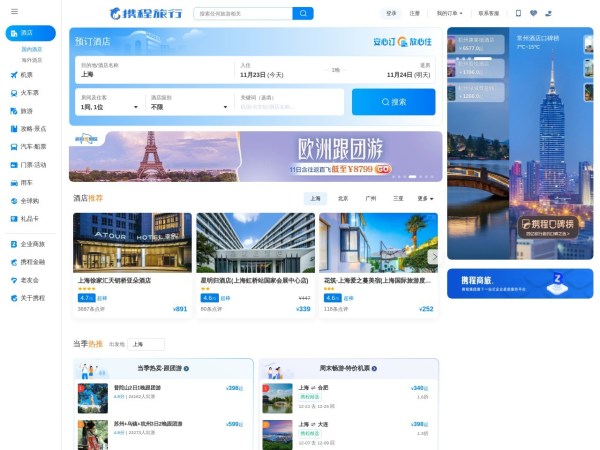Viewport: 600px width, 450px height.
Task: Open 礼品卡 gift card in sidebar
Action: point(29,218)
